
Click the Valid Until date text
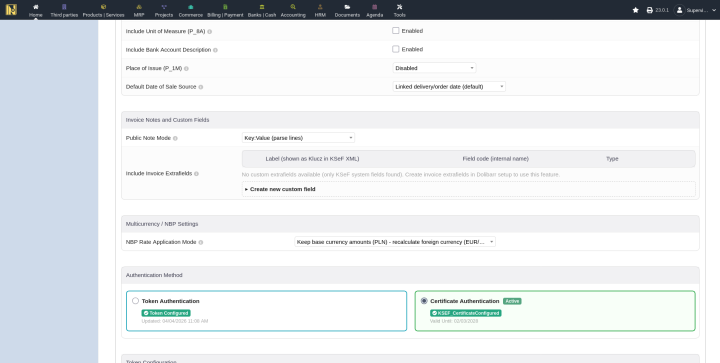tap(454, 321)
